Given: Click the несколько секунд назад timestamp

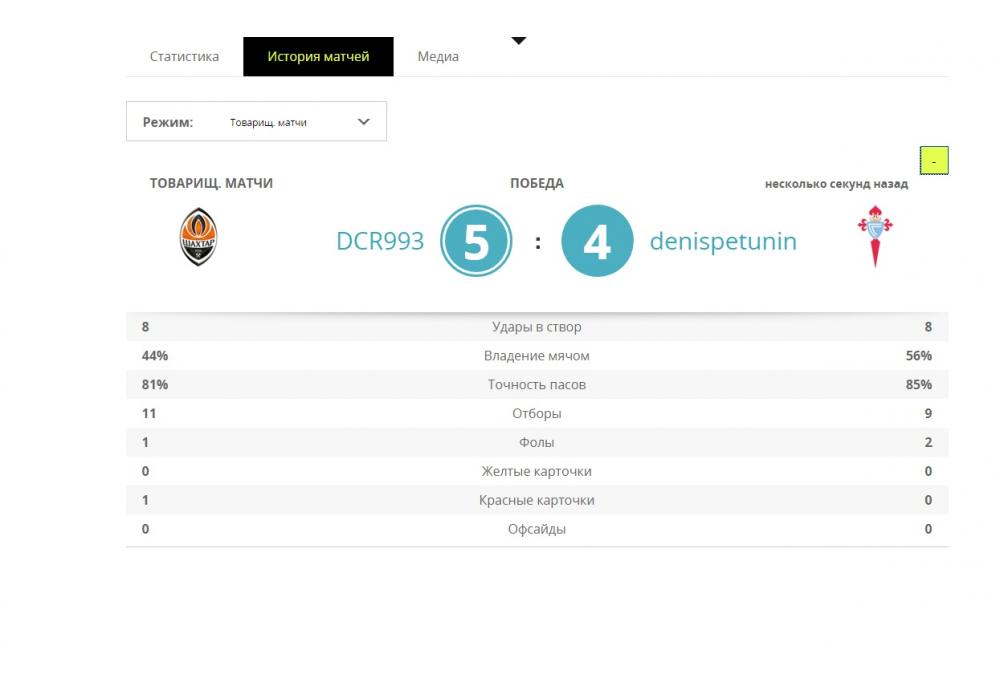Looking at the screenshot, I should tap(836, 184).
